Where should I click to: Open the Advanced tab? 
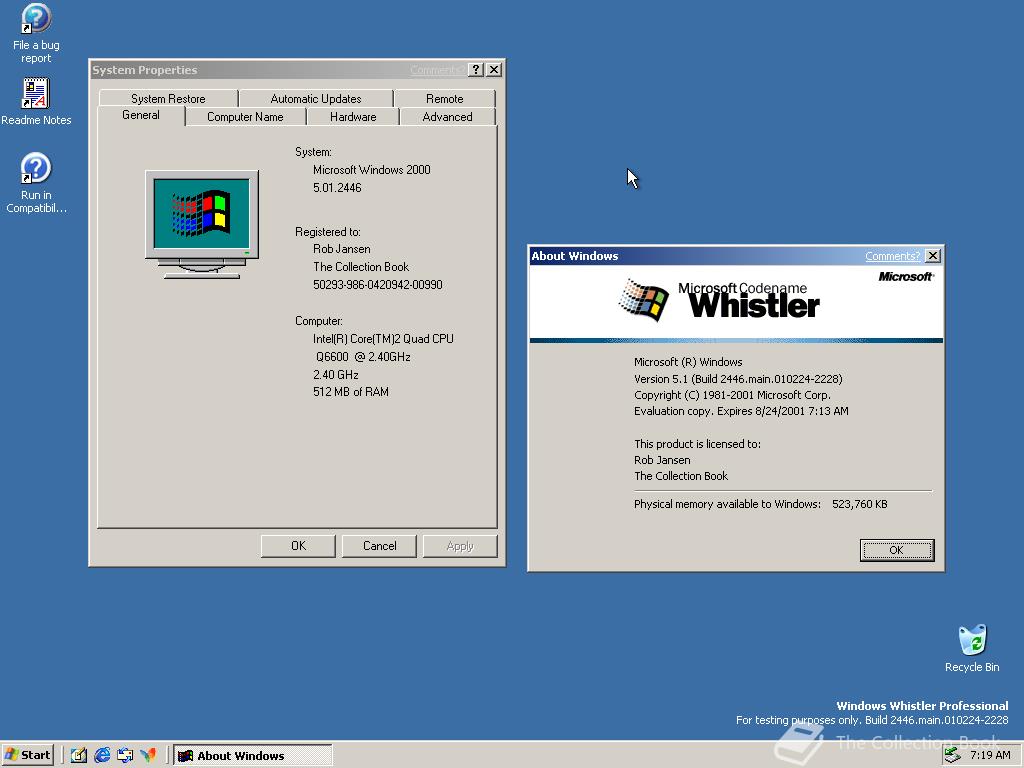click(447, 117)
